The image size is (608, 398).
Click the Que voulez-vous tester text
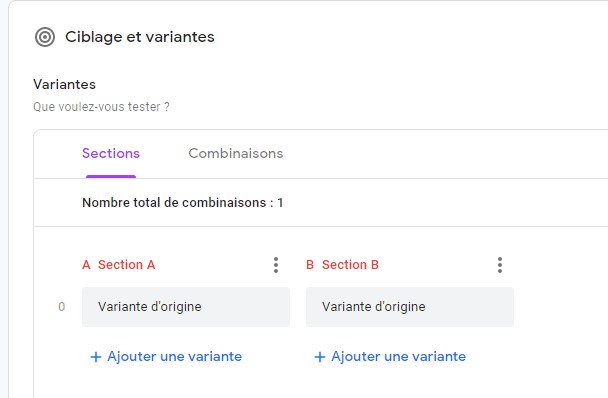(101, 107)
